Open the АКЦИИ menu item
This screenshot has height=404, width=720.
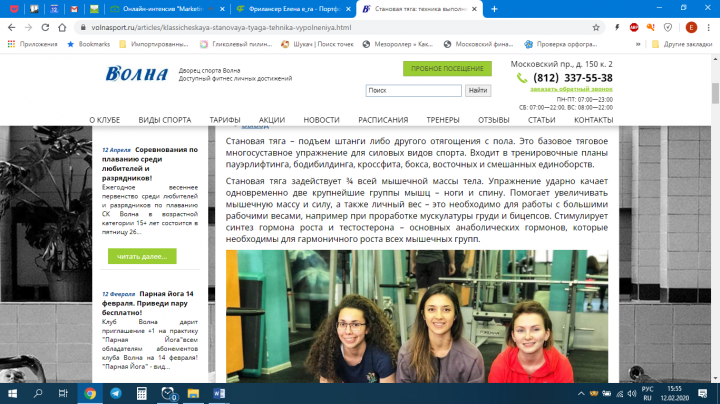pyautogui.click(x=272, y=120)
